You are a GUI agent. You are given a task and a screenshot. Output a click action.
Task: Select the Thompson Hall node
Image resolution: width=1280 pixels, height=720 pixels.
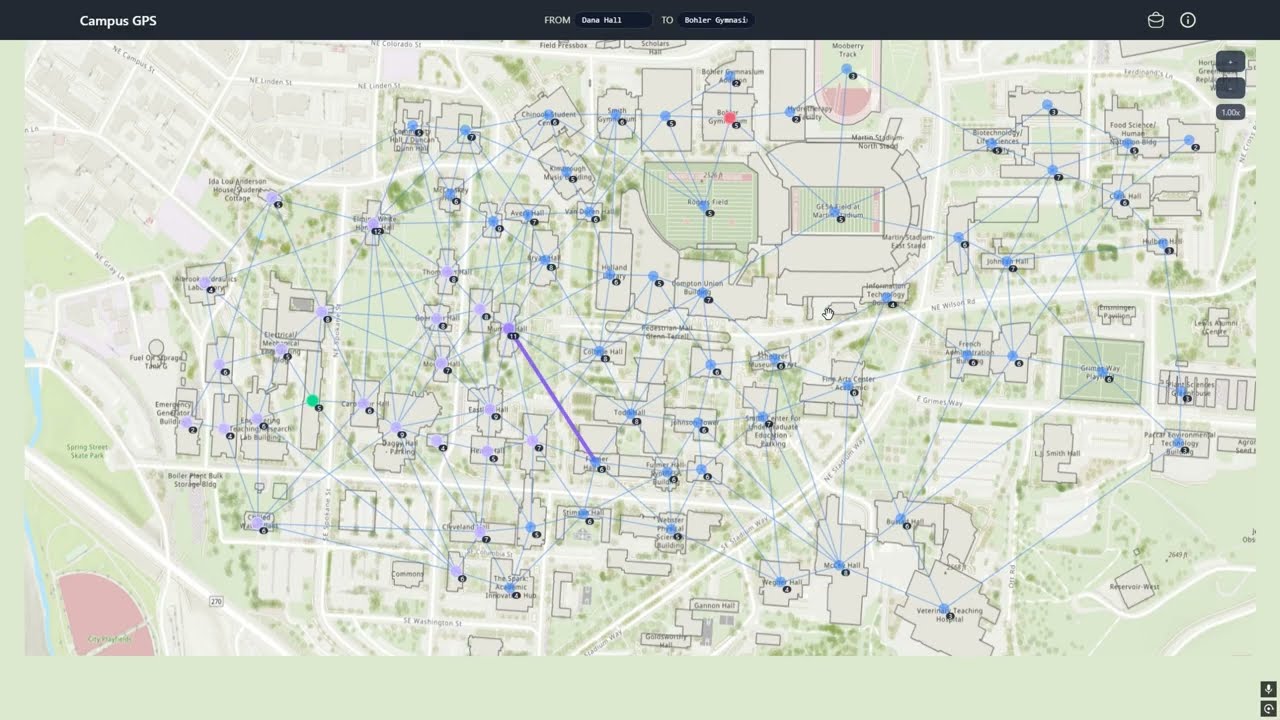pyautogui.click(x=447, y=272)
